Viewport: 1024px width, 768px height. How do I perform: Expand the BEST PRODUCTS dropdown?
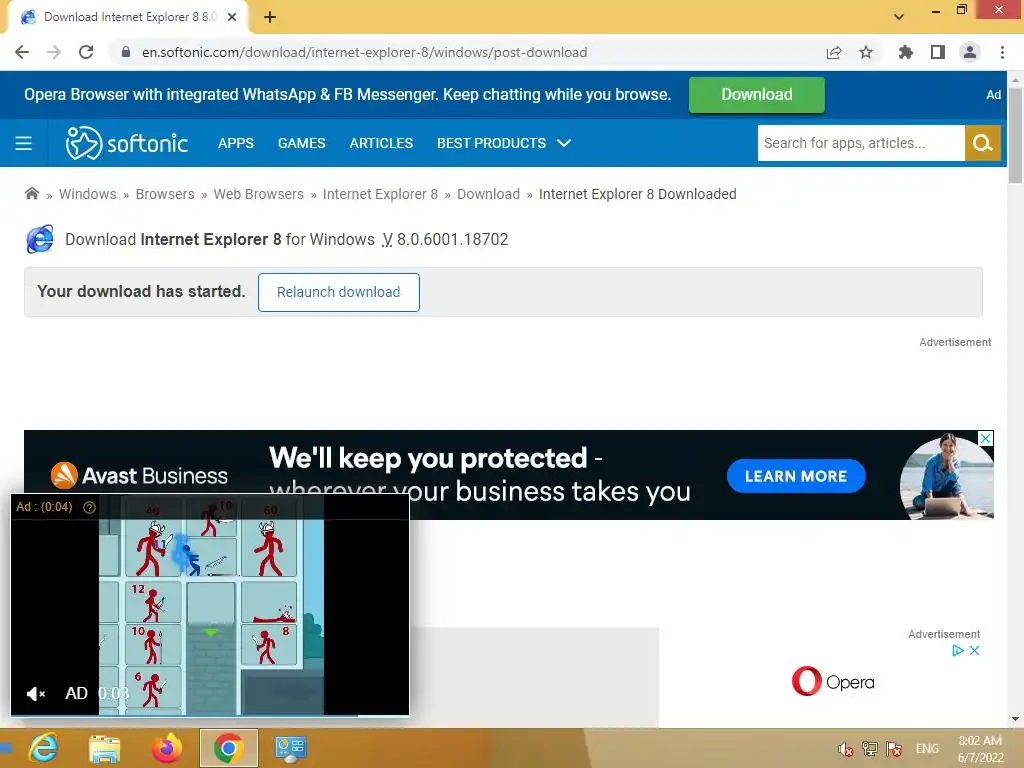[504, 143]
